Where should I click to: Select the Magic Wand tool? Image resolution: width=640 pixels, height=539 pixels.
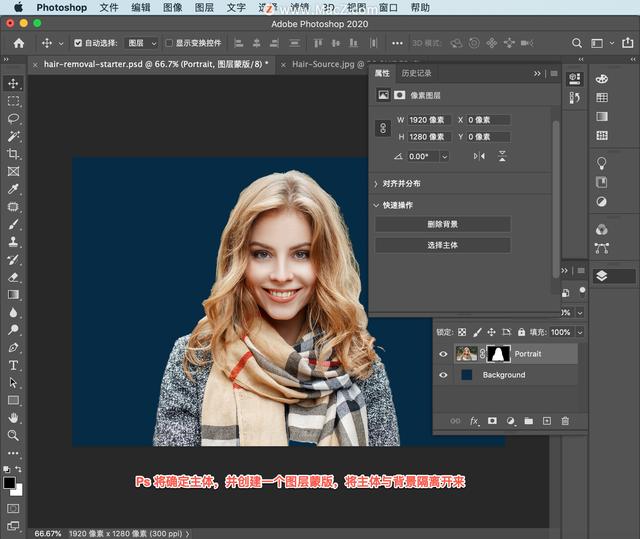click(x=14, y=136)
